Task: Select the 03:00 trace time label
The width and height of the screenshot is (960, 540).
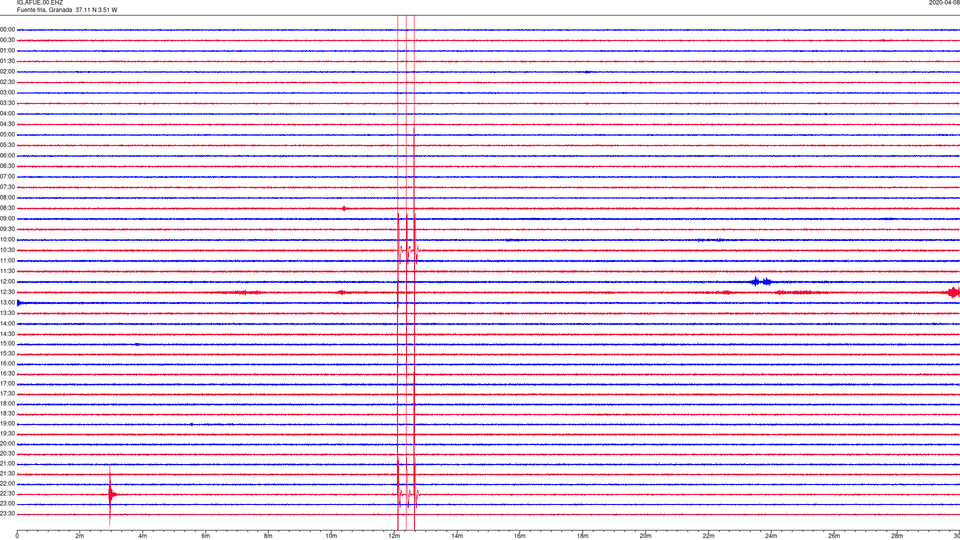Action: tap(7, 92)
